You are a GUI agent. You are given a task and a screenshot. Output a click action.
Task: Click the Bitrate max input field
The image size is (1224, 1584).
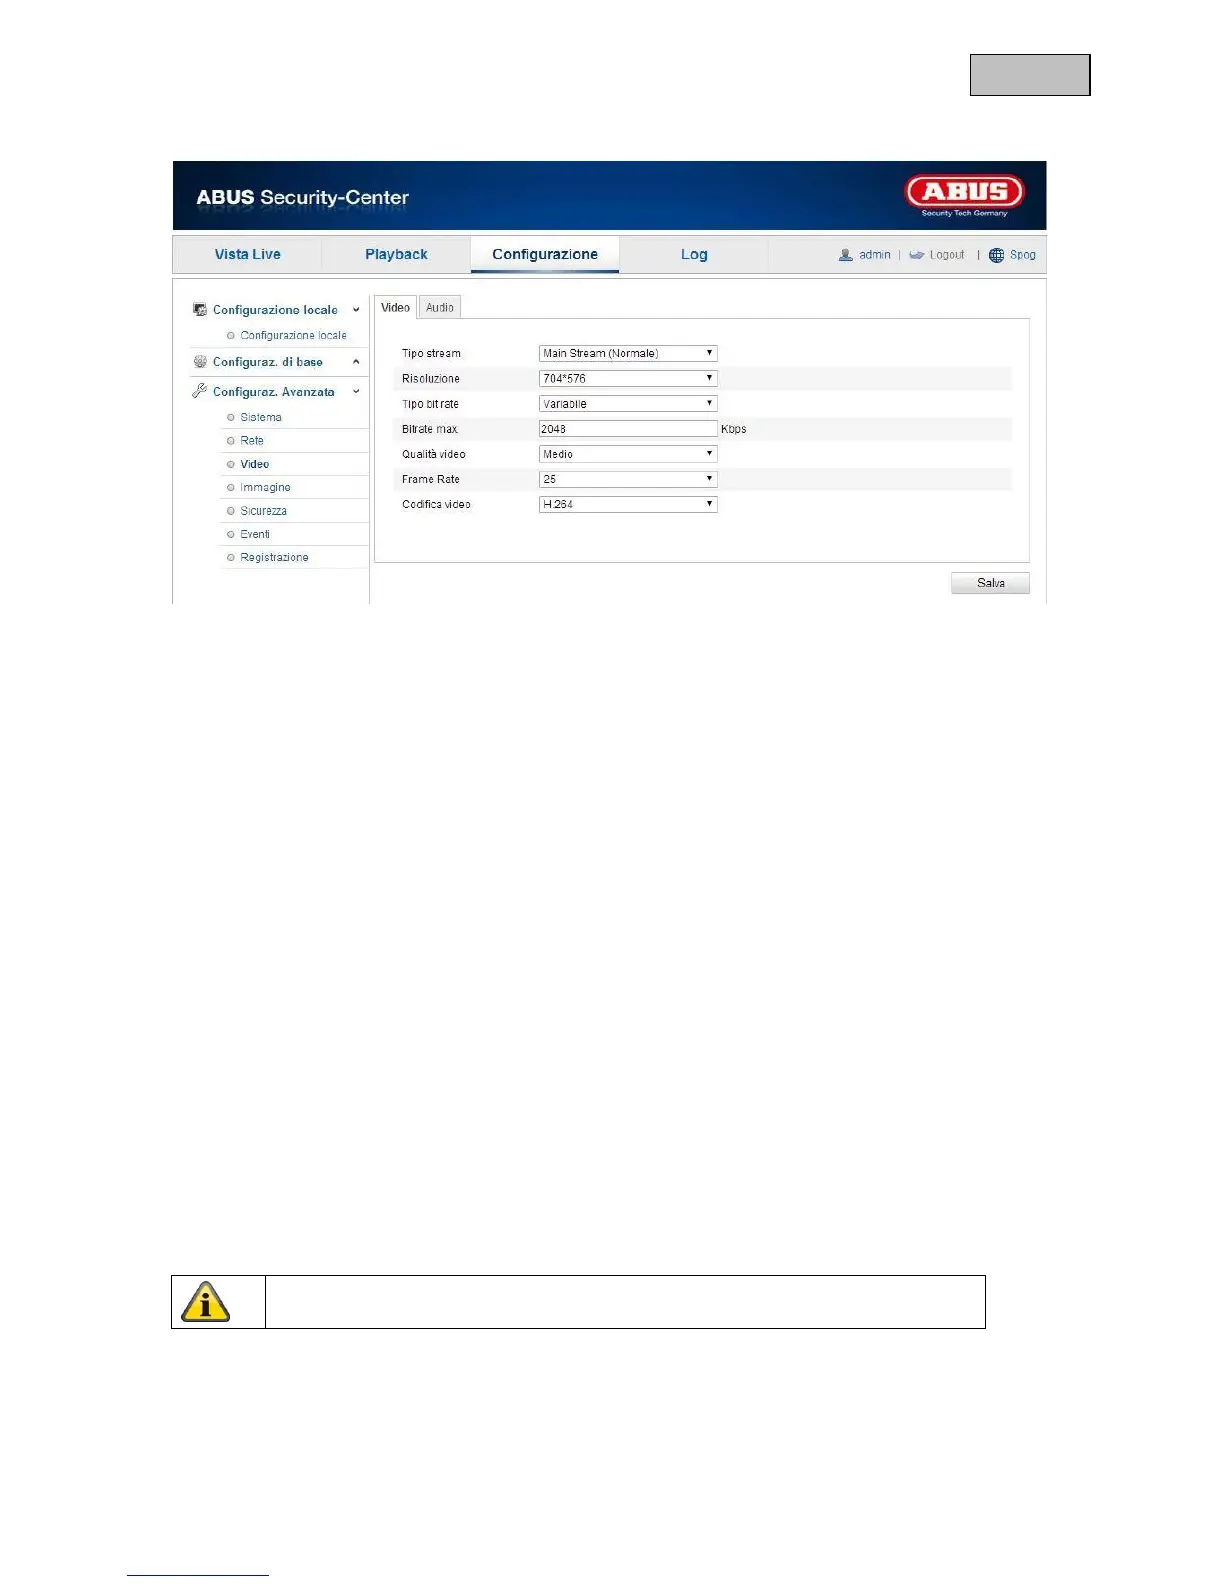click(x=628, y=429)
